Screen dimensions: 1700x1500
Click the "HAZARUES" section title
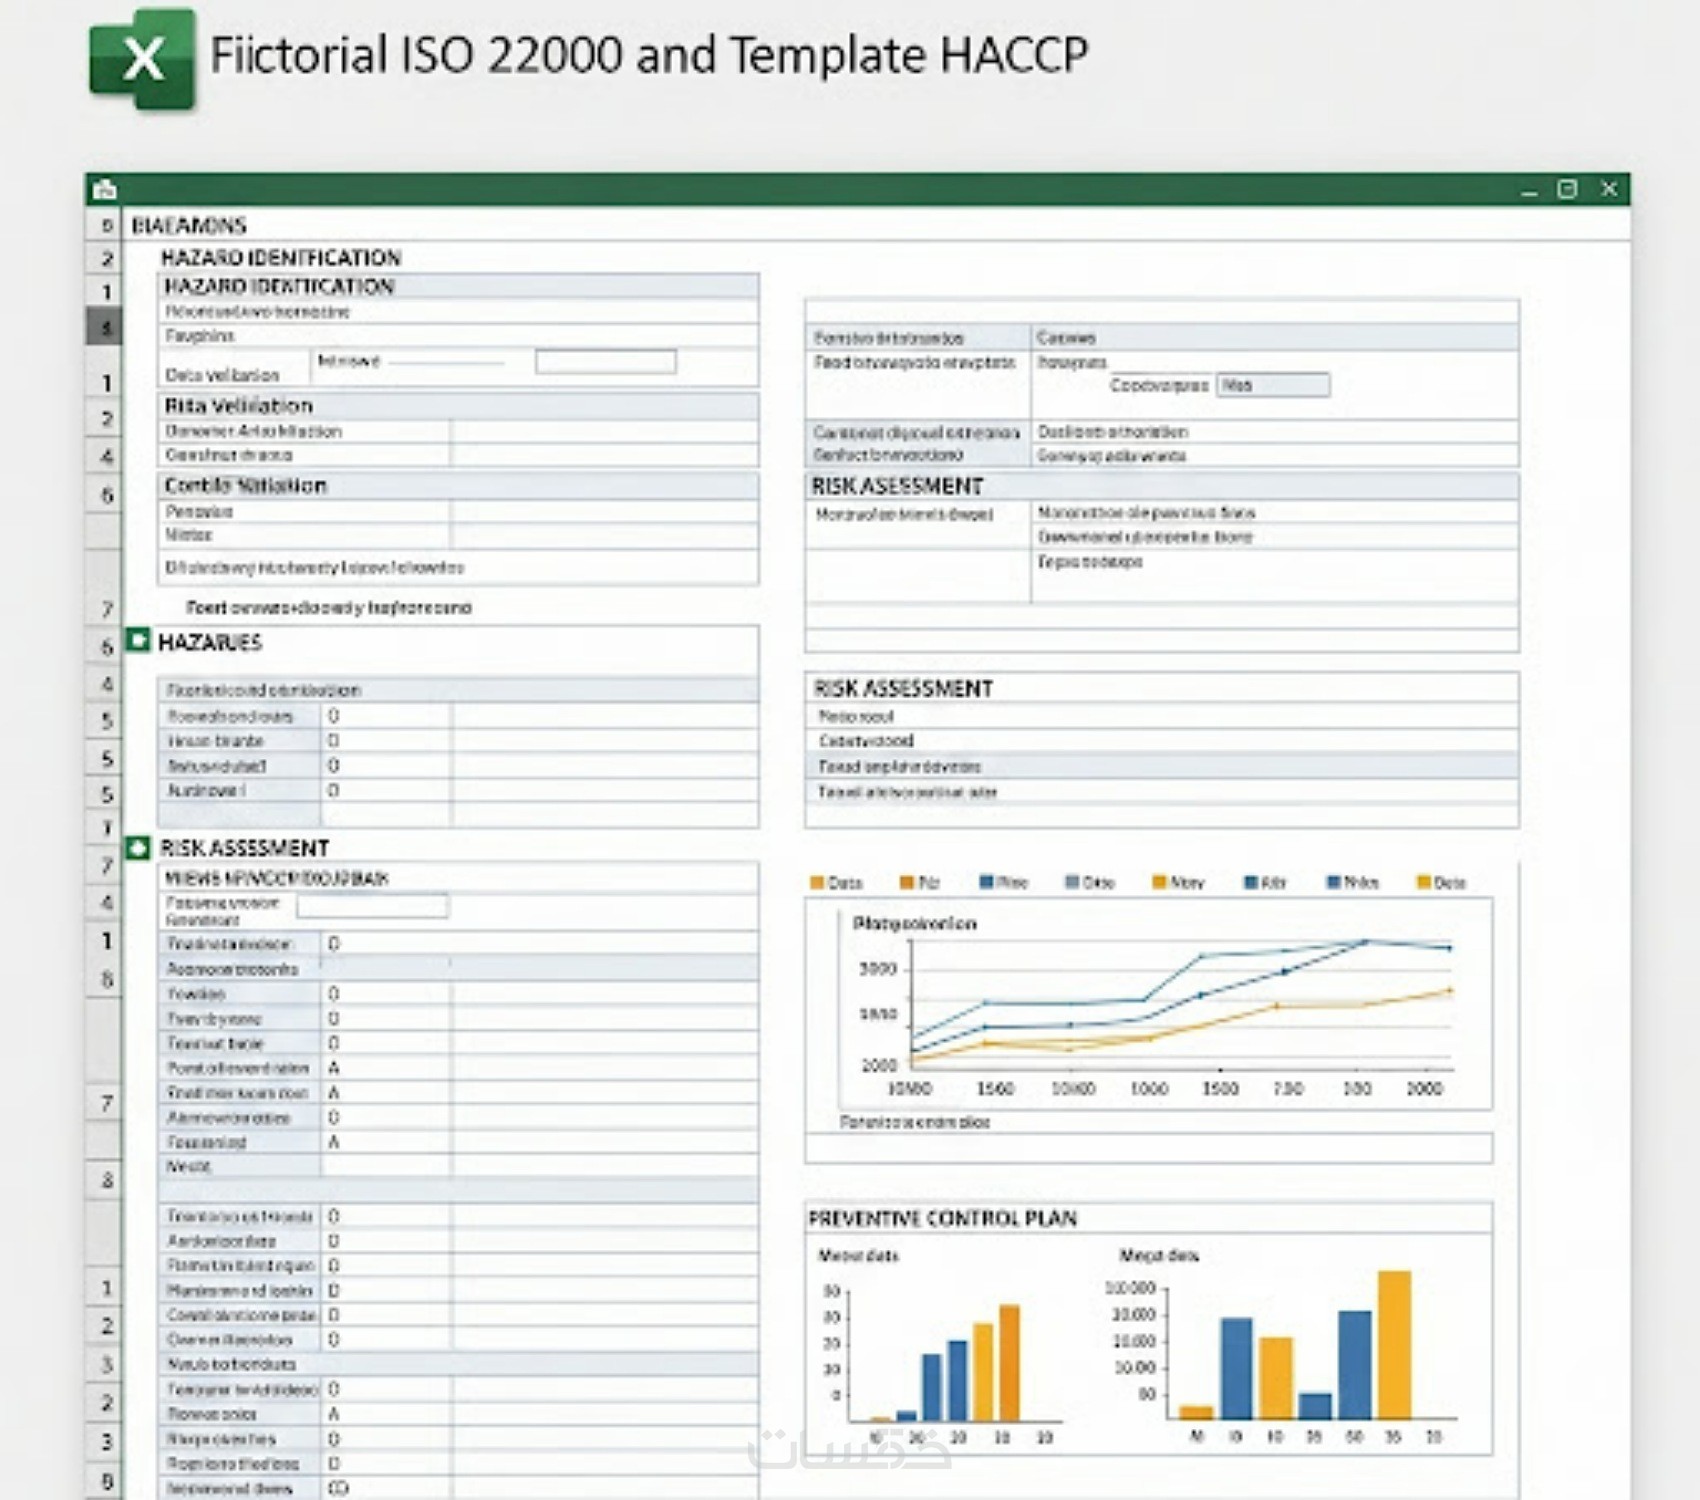[x=210, y=642]
